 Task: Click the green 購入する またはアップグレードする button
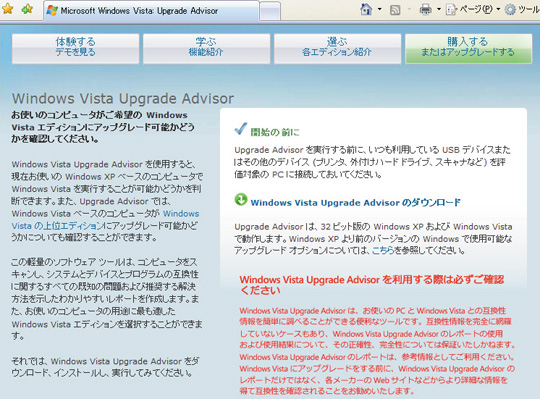(x=468, y=48)
